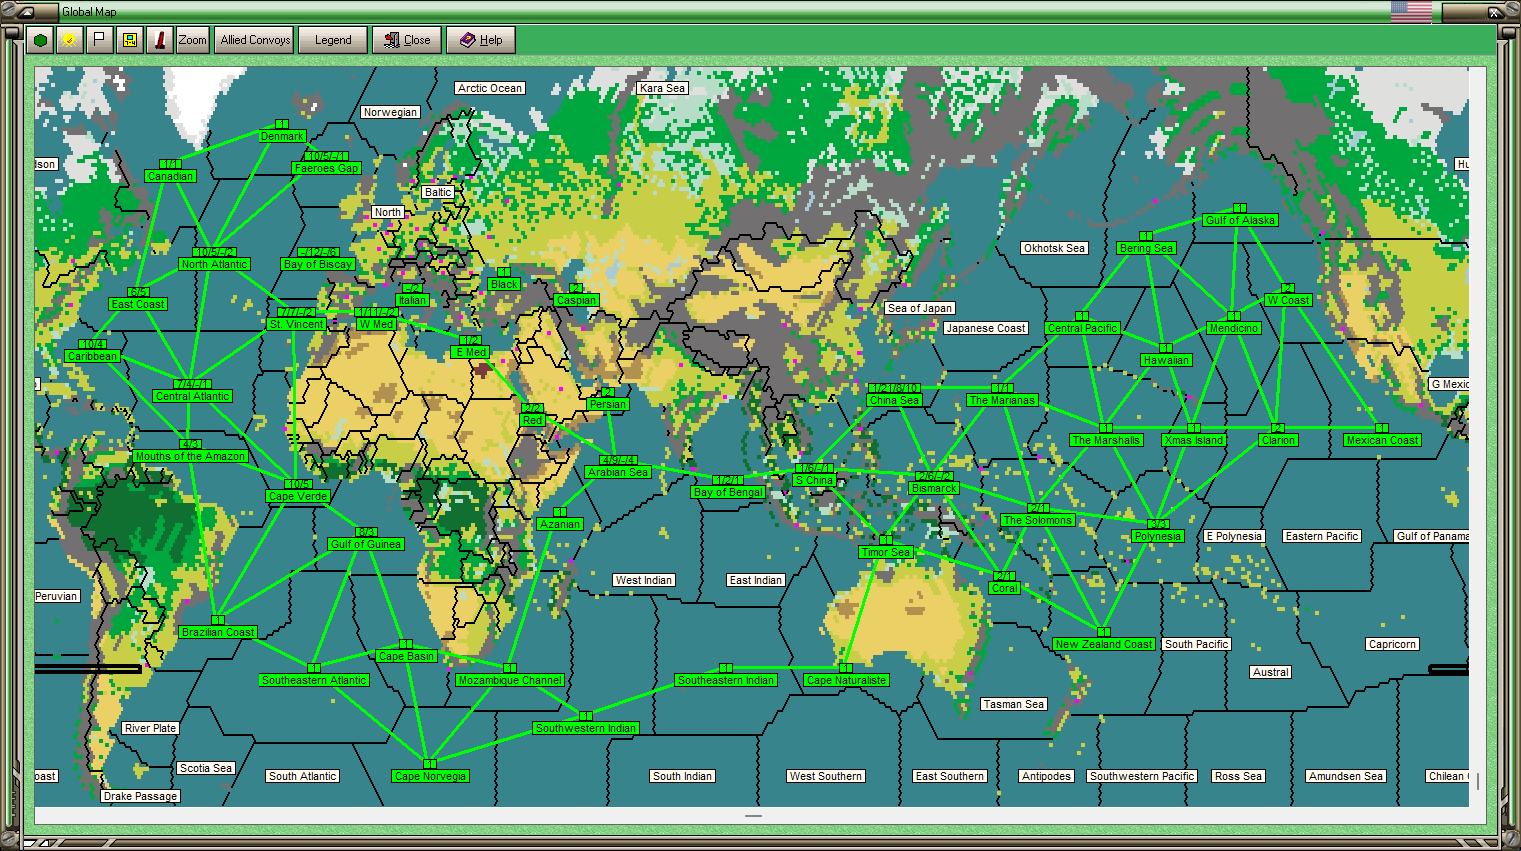Click the "Bering Sea" zone label
This screenshot has width=1521, height=851.
click(x=1146, y=248)
